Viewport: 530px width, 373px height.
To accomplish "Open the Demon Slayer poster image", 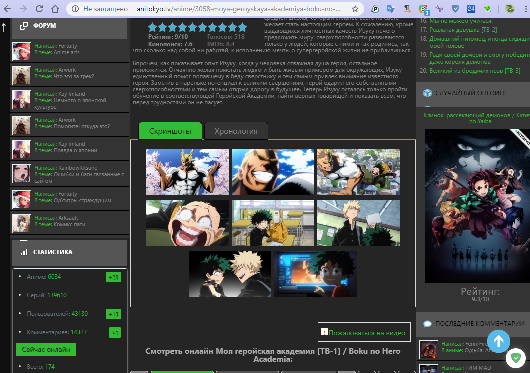I will [477, 206].
